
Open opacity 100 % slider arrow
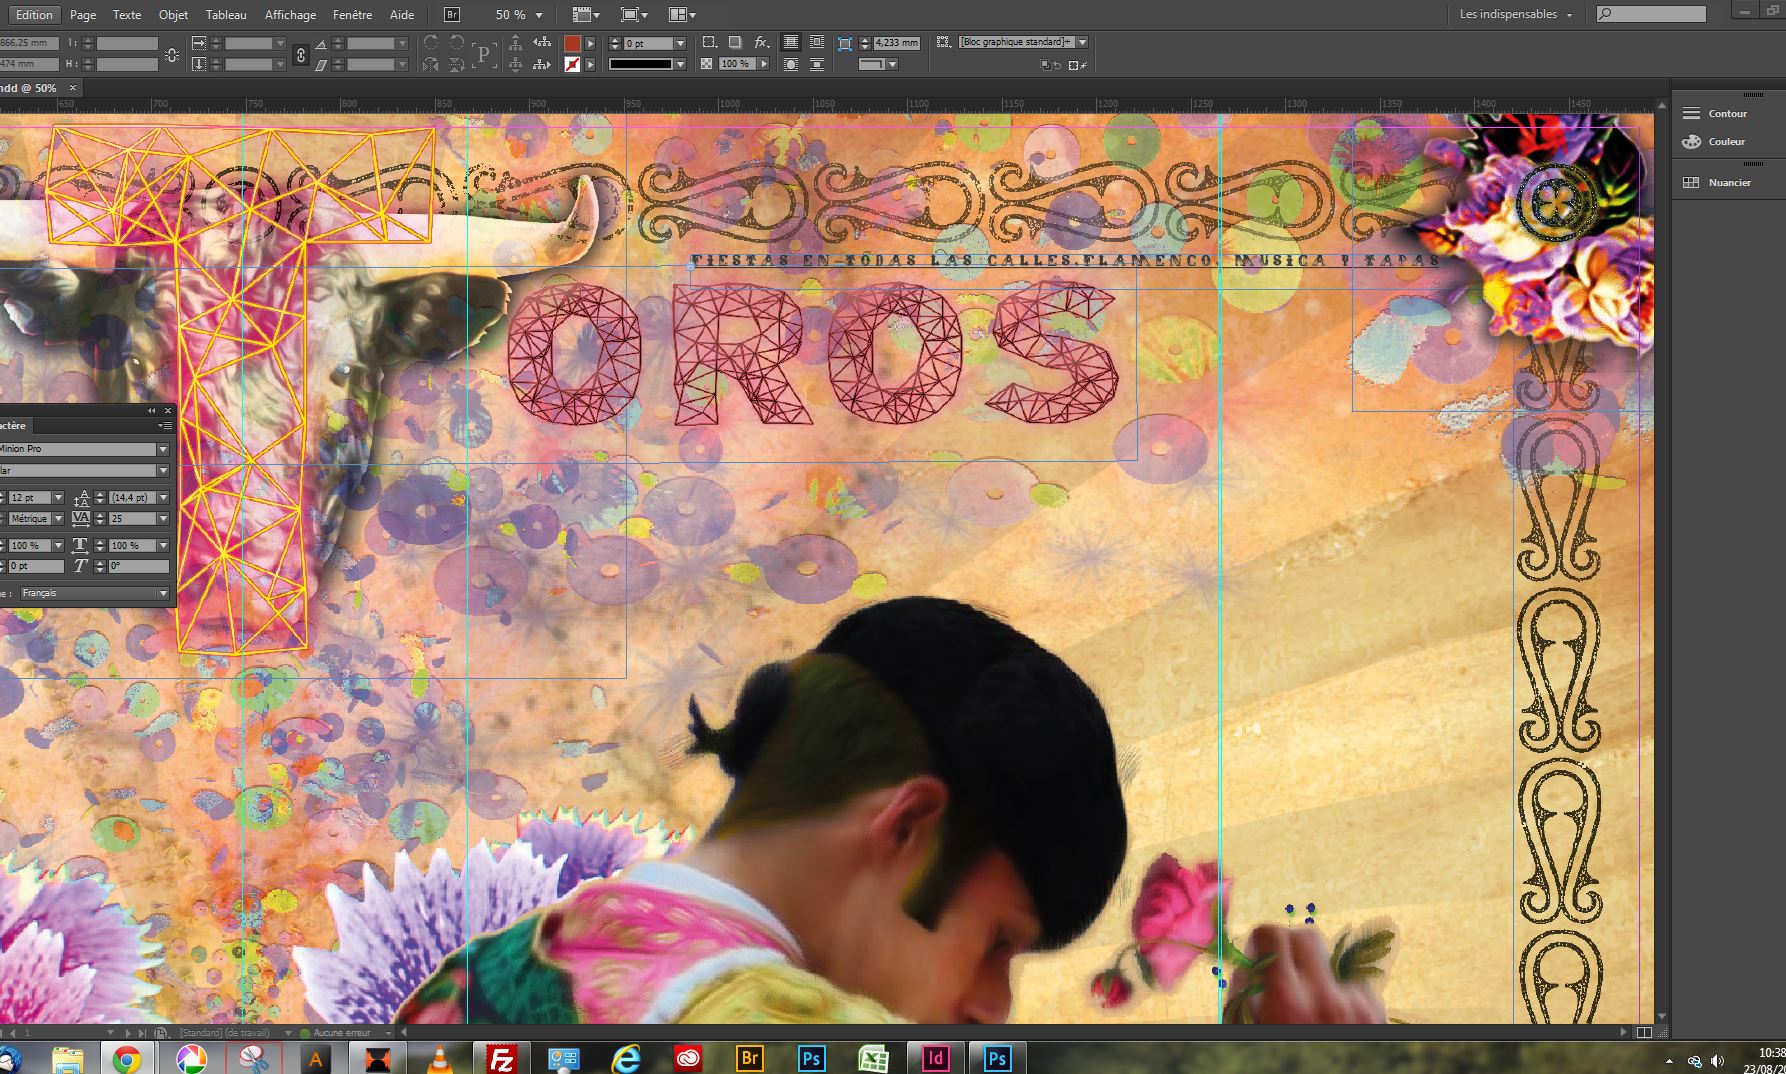(764, 64)
